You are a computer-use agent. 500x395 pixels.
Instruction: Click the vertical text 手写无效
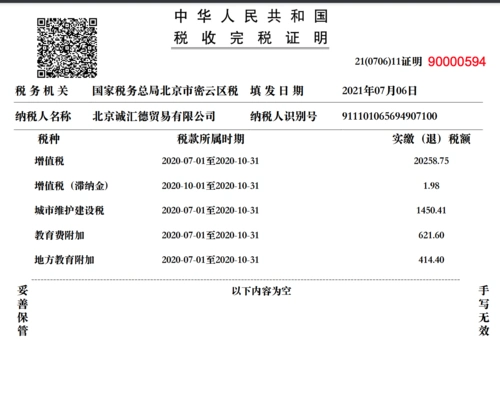point(484,311)
